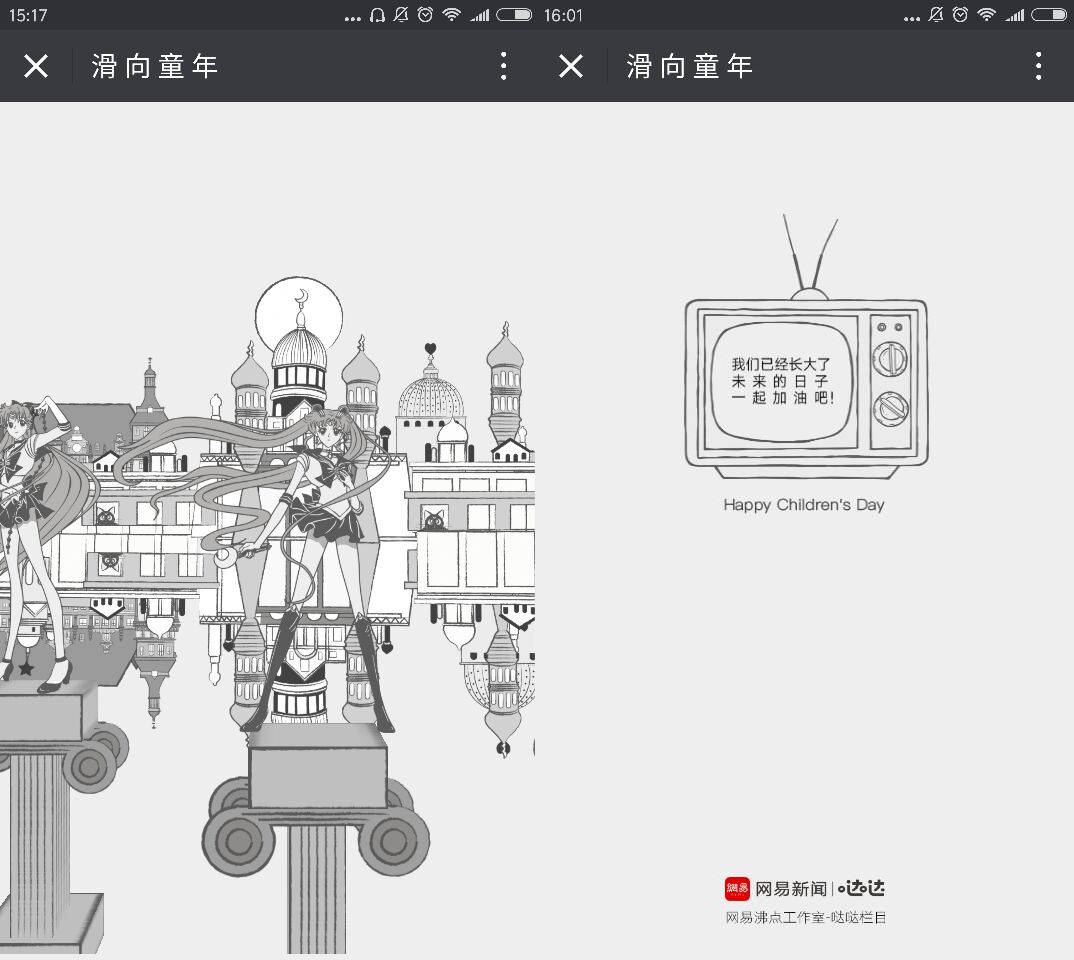Tap the 哒哒 logo
This screenshot has width=1074, height=960.
point(862,889)
